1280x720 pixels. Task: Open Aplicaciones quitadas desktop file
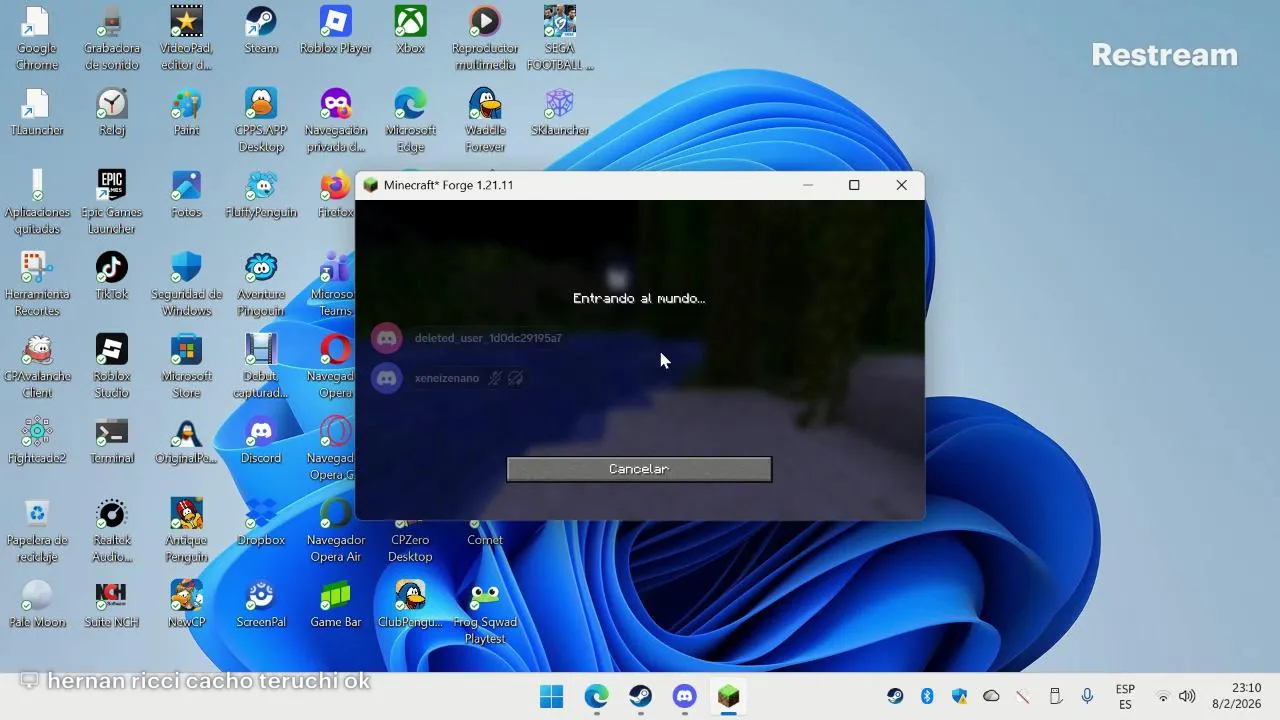[37, 202]
